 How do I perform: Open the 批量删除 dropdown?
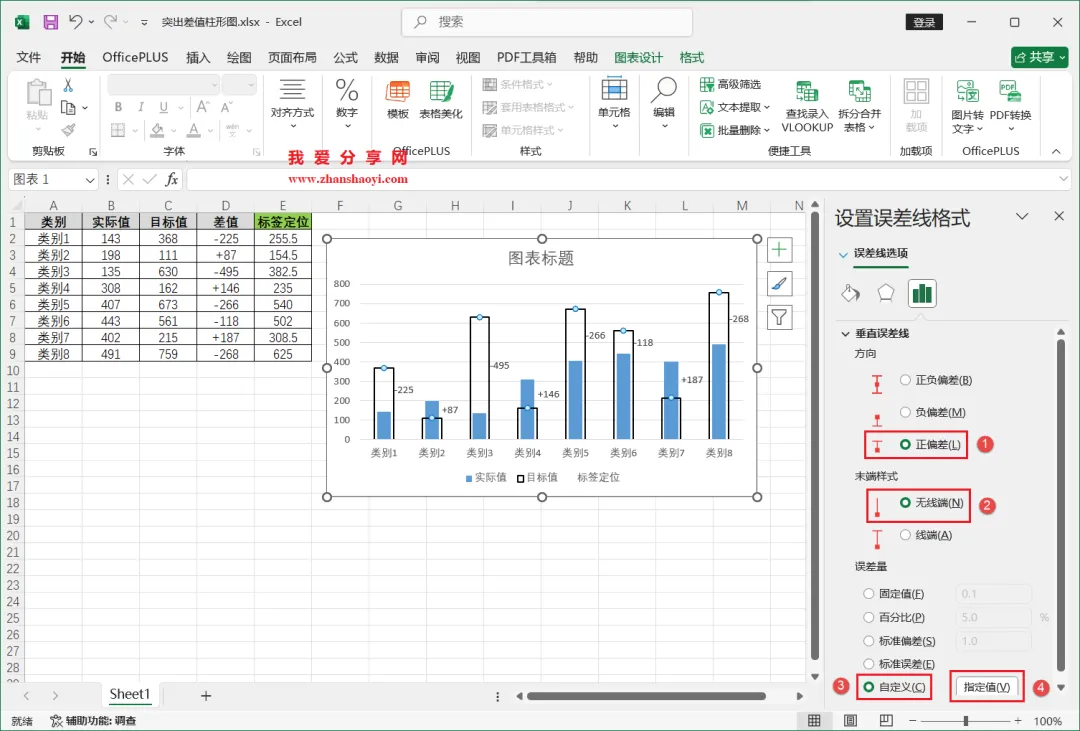(734, 130)
